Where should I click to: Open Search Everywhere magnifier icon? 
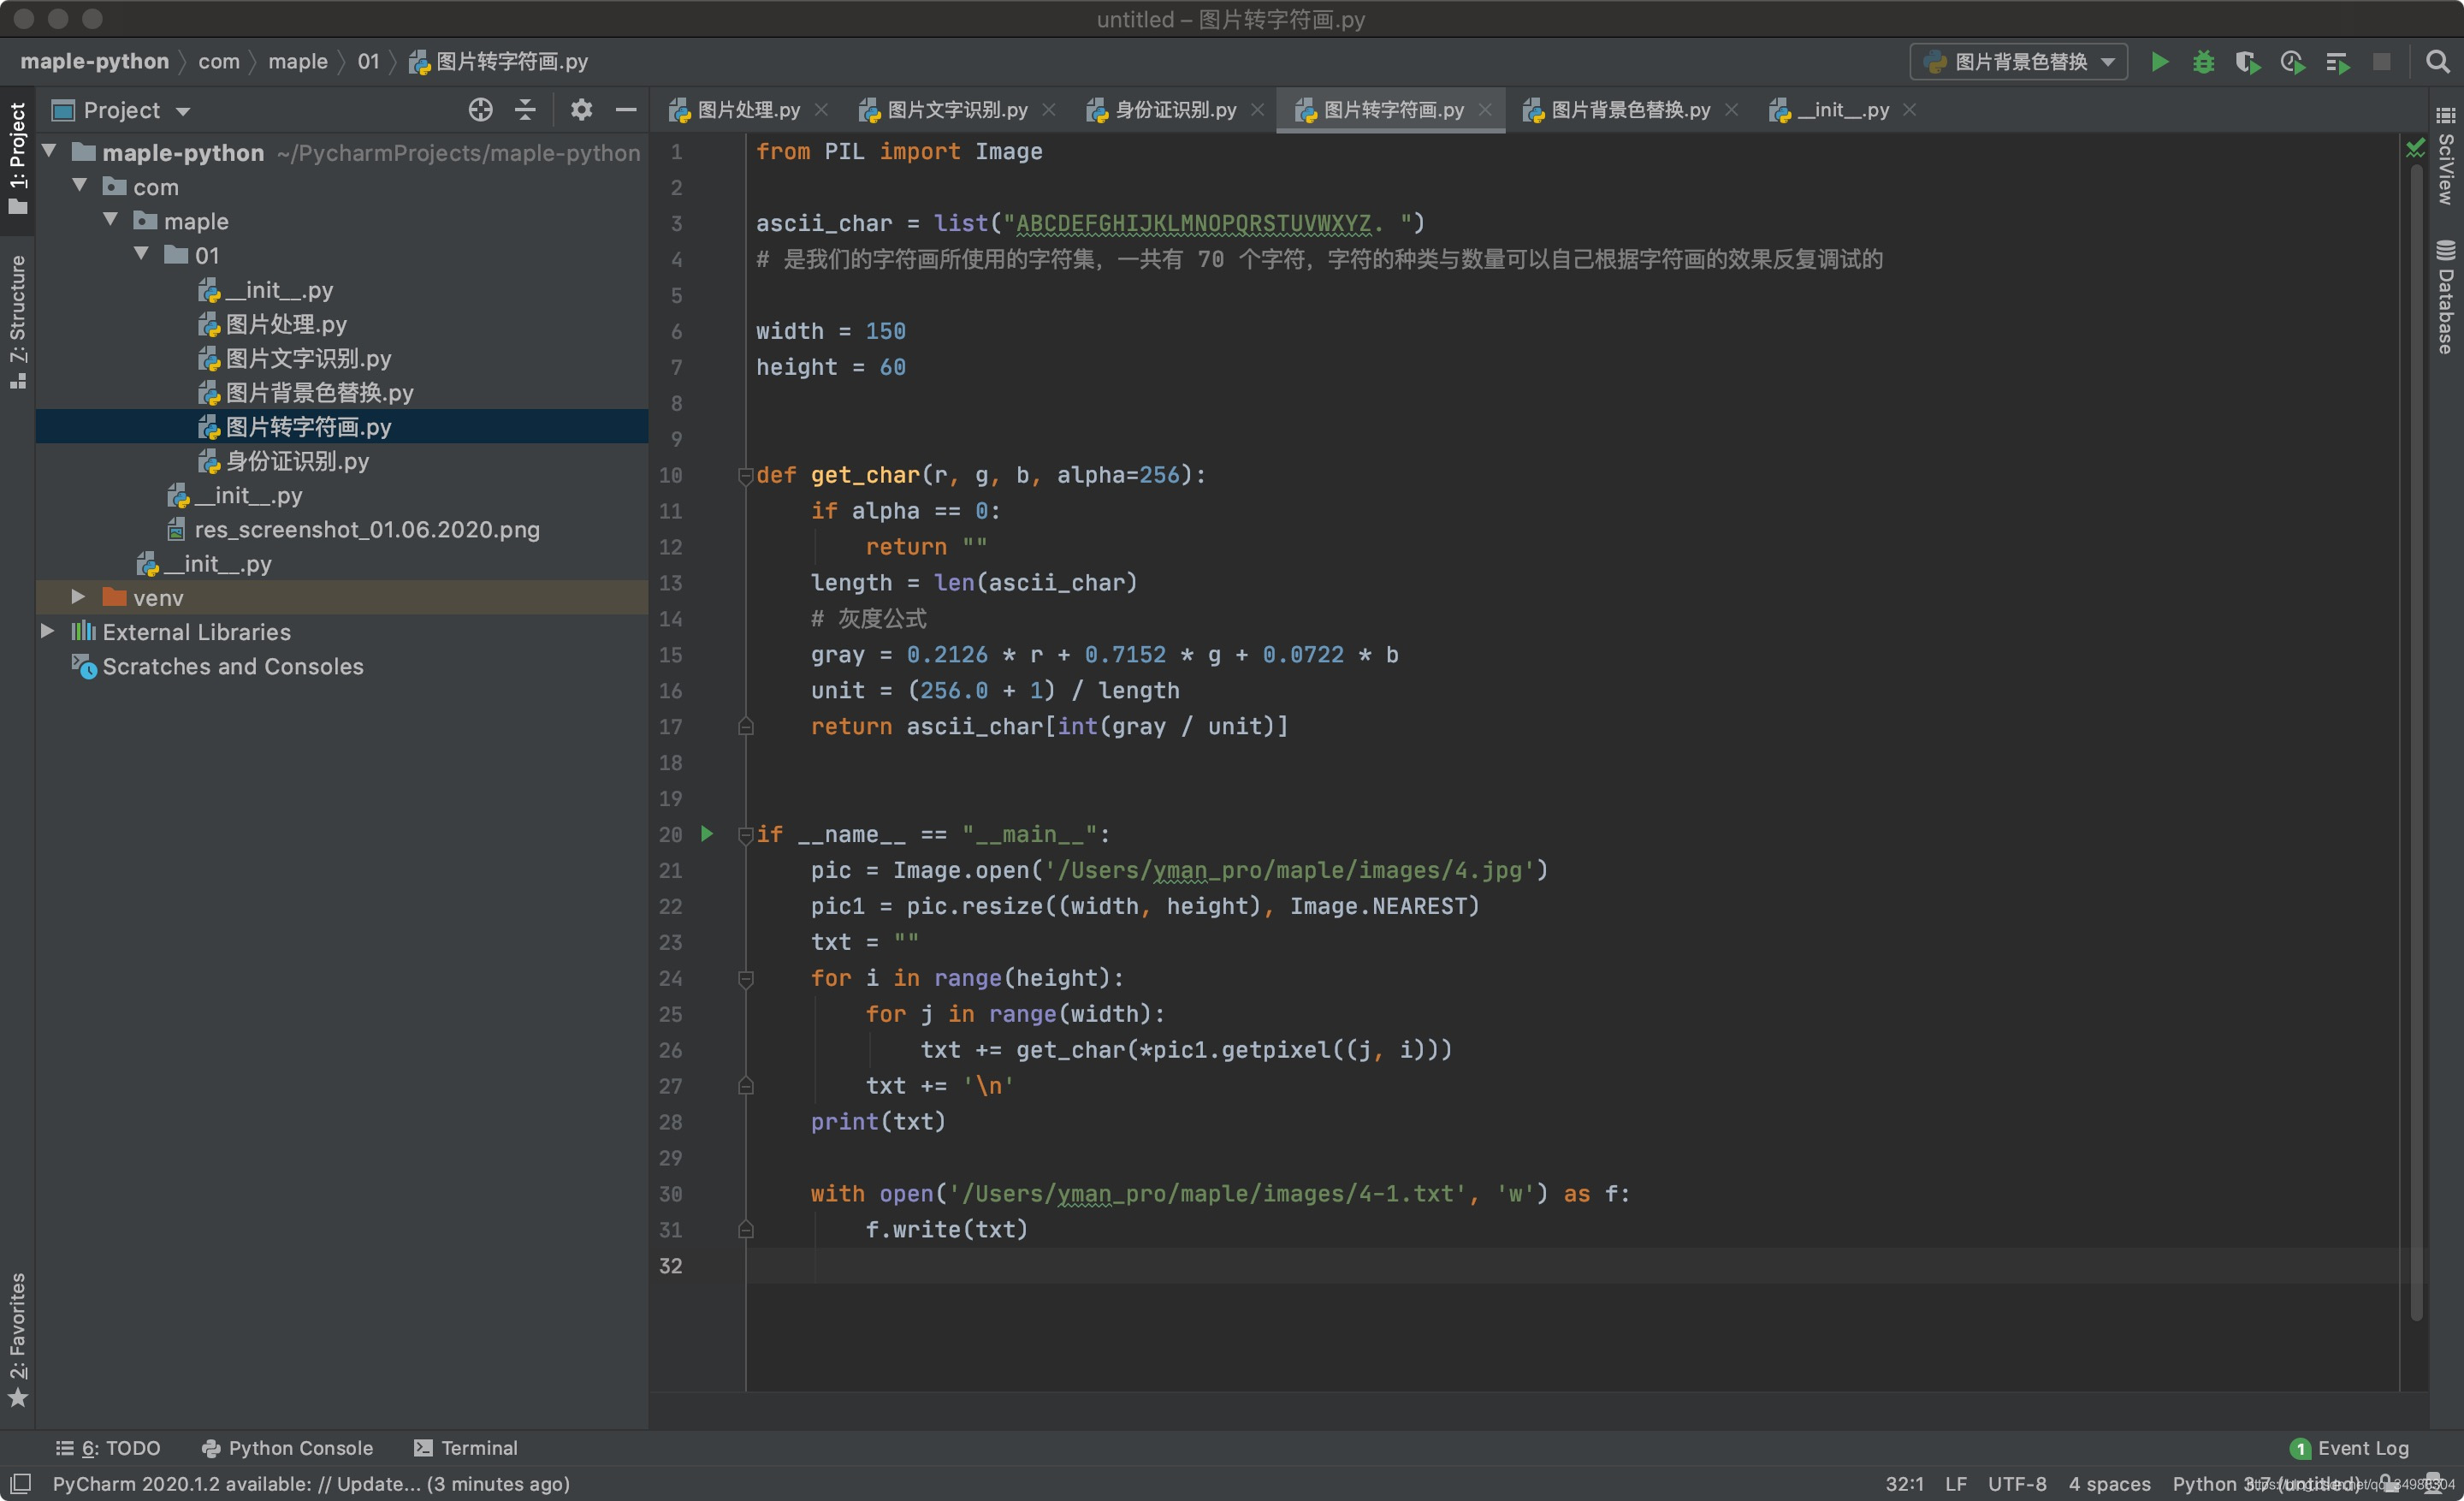2437,62
